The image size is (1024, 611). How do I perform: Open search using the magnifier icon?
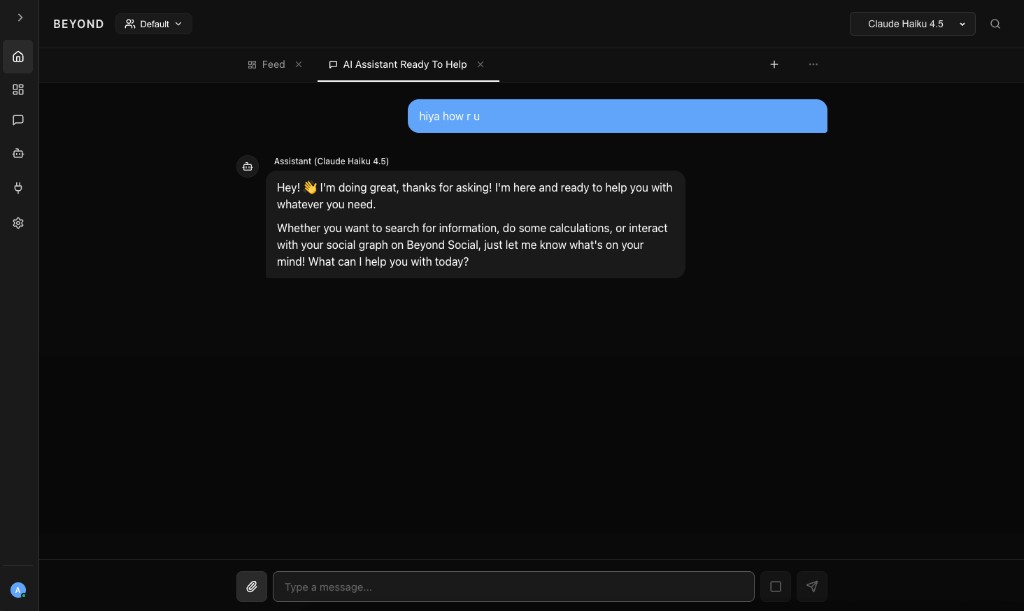click(x=995, y=23)
